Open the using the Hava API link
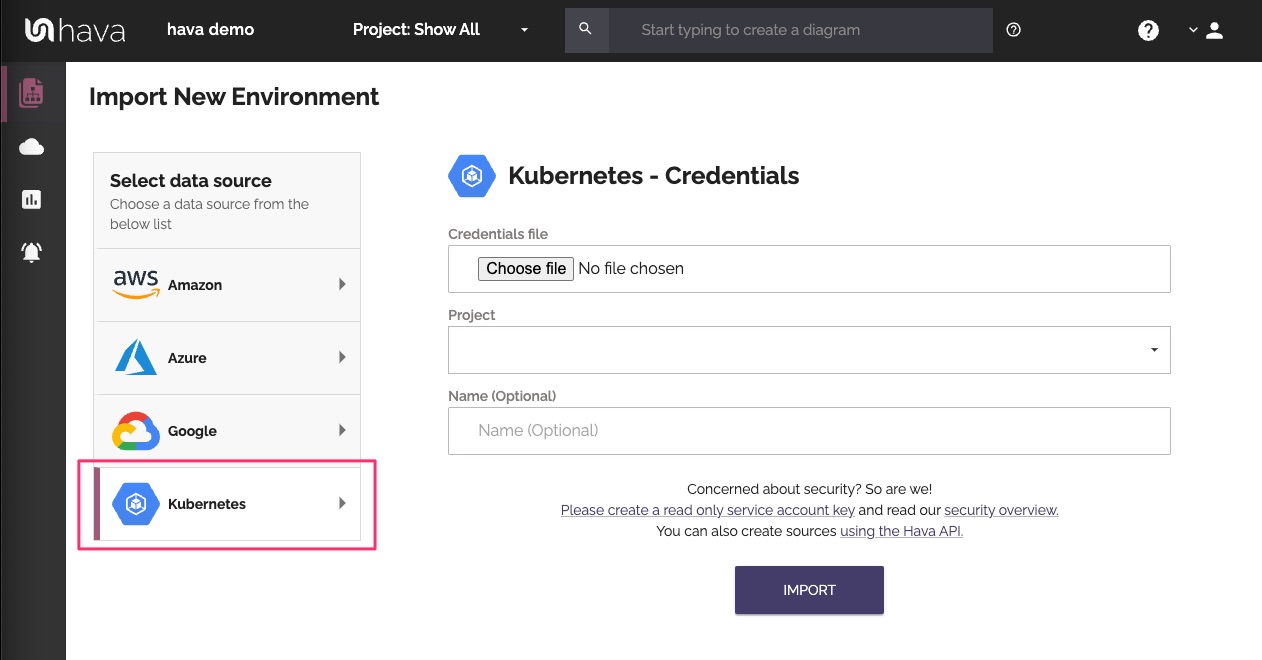 tap(901, 531)
